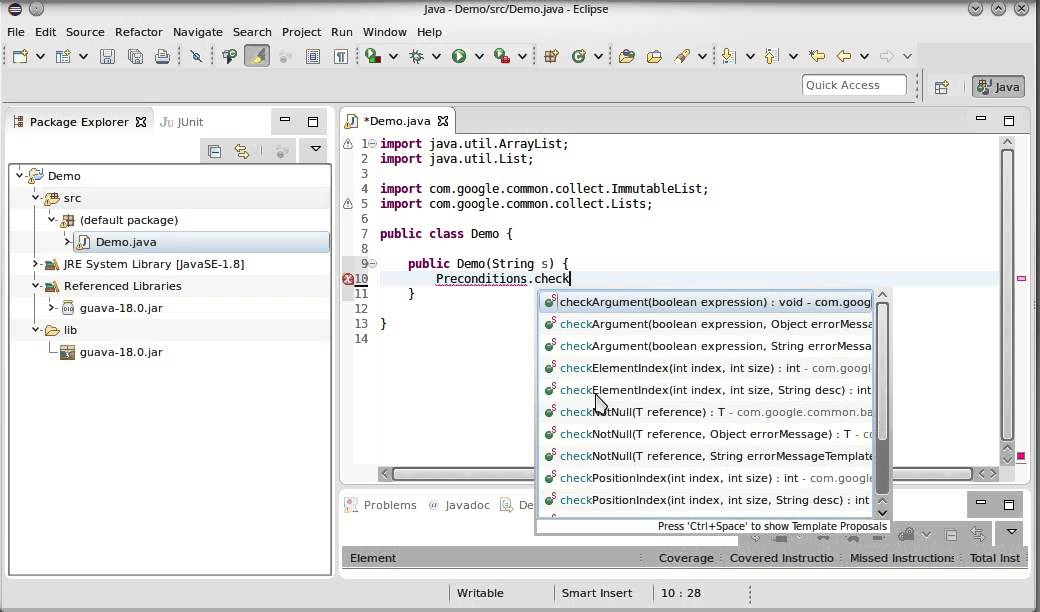The height and width of the screenshot is (612, 1040).
Task: Click the Coverage launch icon
Action: coord(373,56)
